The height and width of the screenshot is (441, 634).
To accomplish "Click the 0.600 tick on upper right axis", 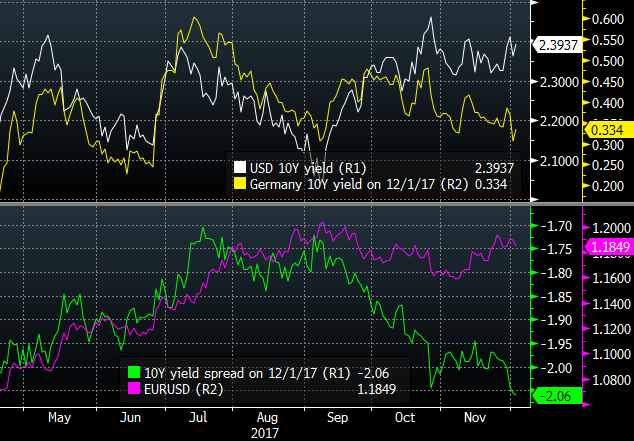I will tap(609, 19).
